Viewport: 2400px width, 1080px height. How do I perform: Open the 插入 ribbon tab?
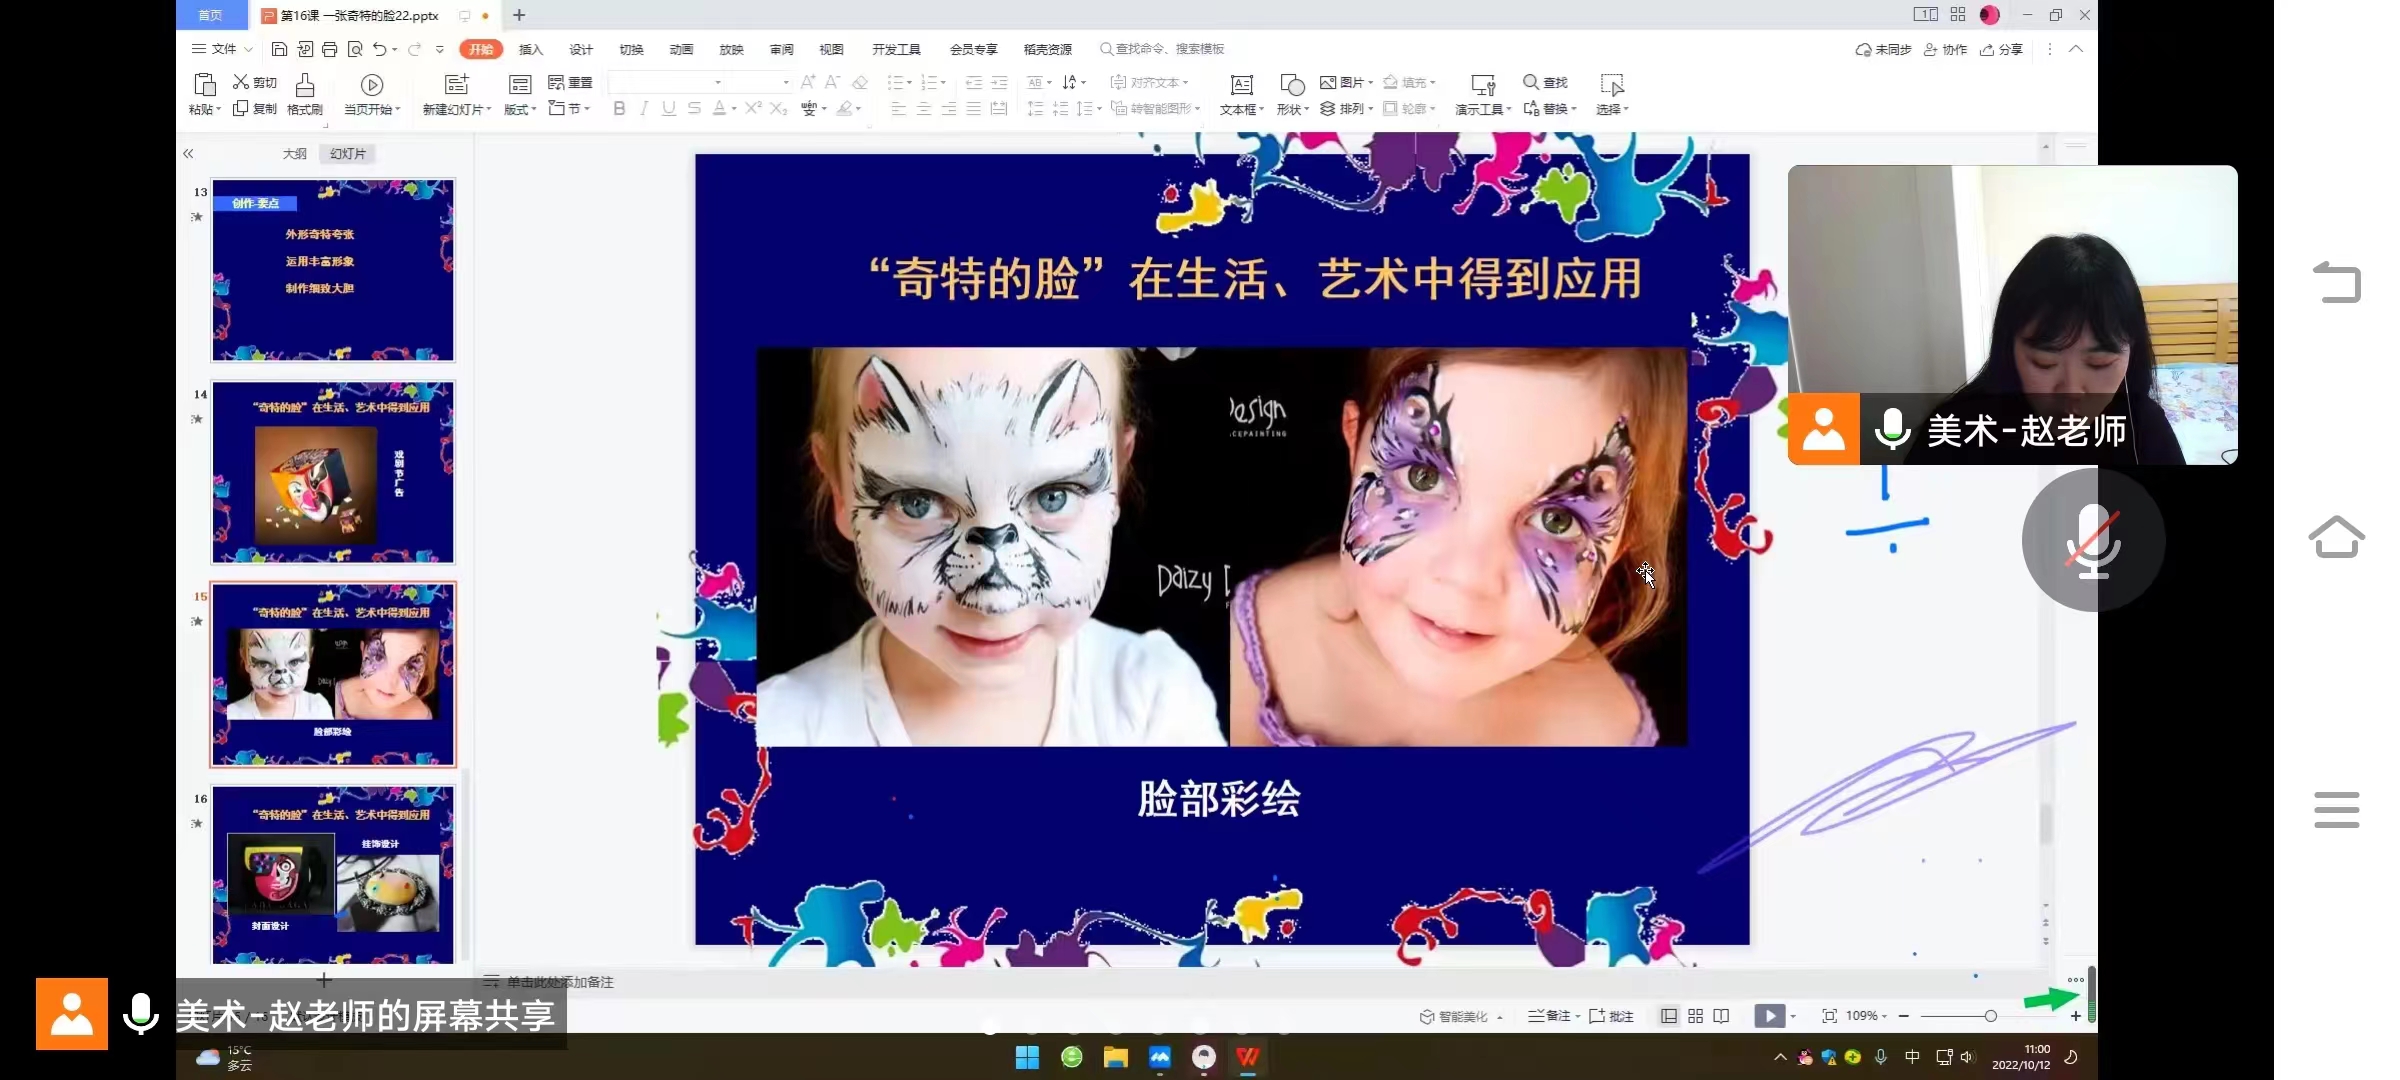tap(531, 49)
